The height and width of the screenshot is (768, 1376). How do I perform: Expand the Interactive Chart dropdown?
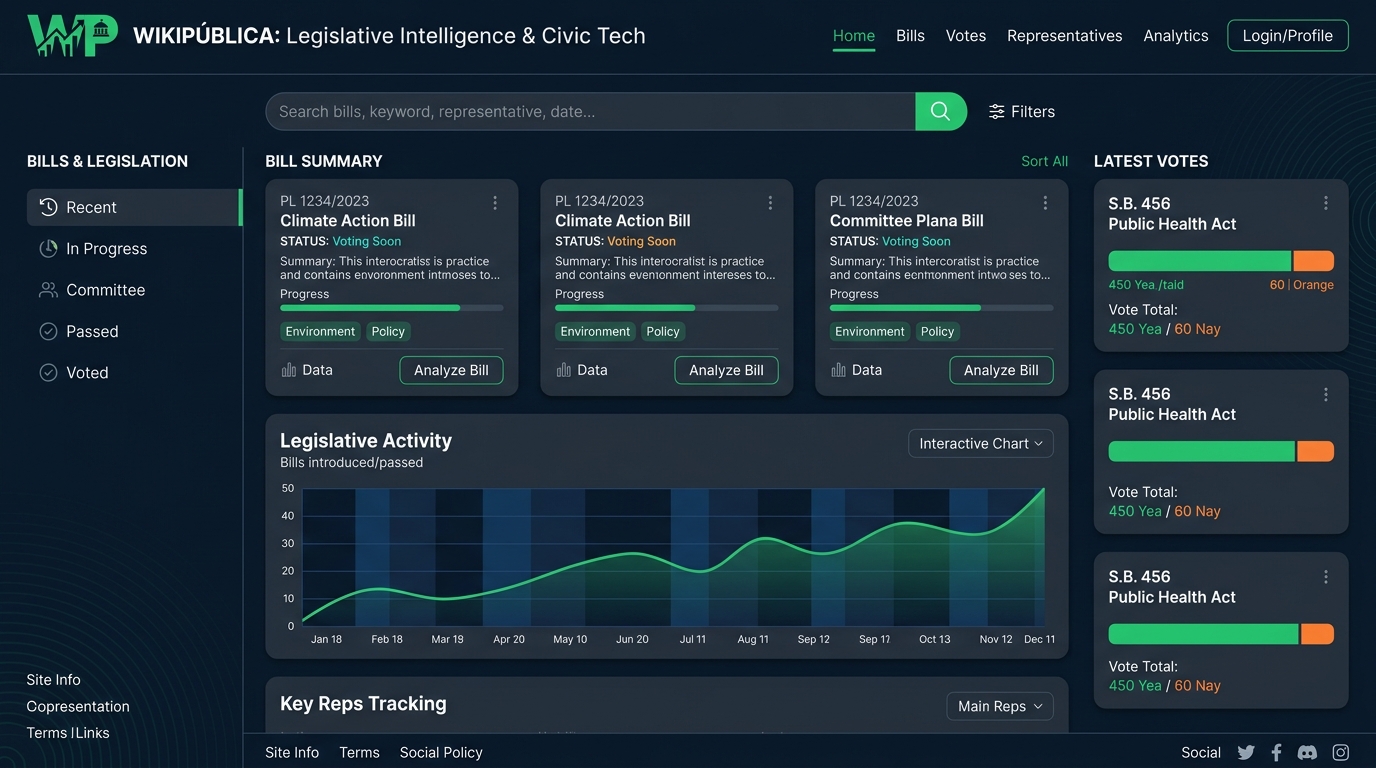981,443
